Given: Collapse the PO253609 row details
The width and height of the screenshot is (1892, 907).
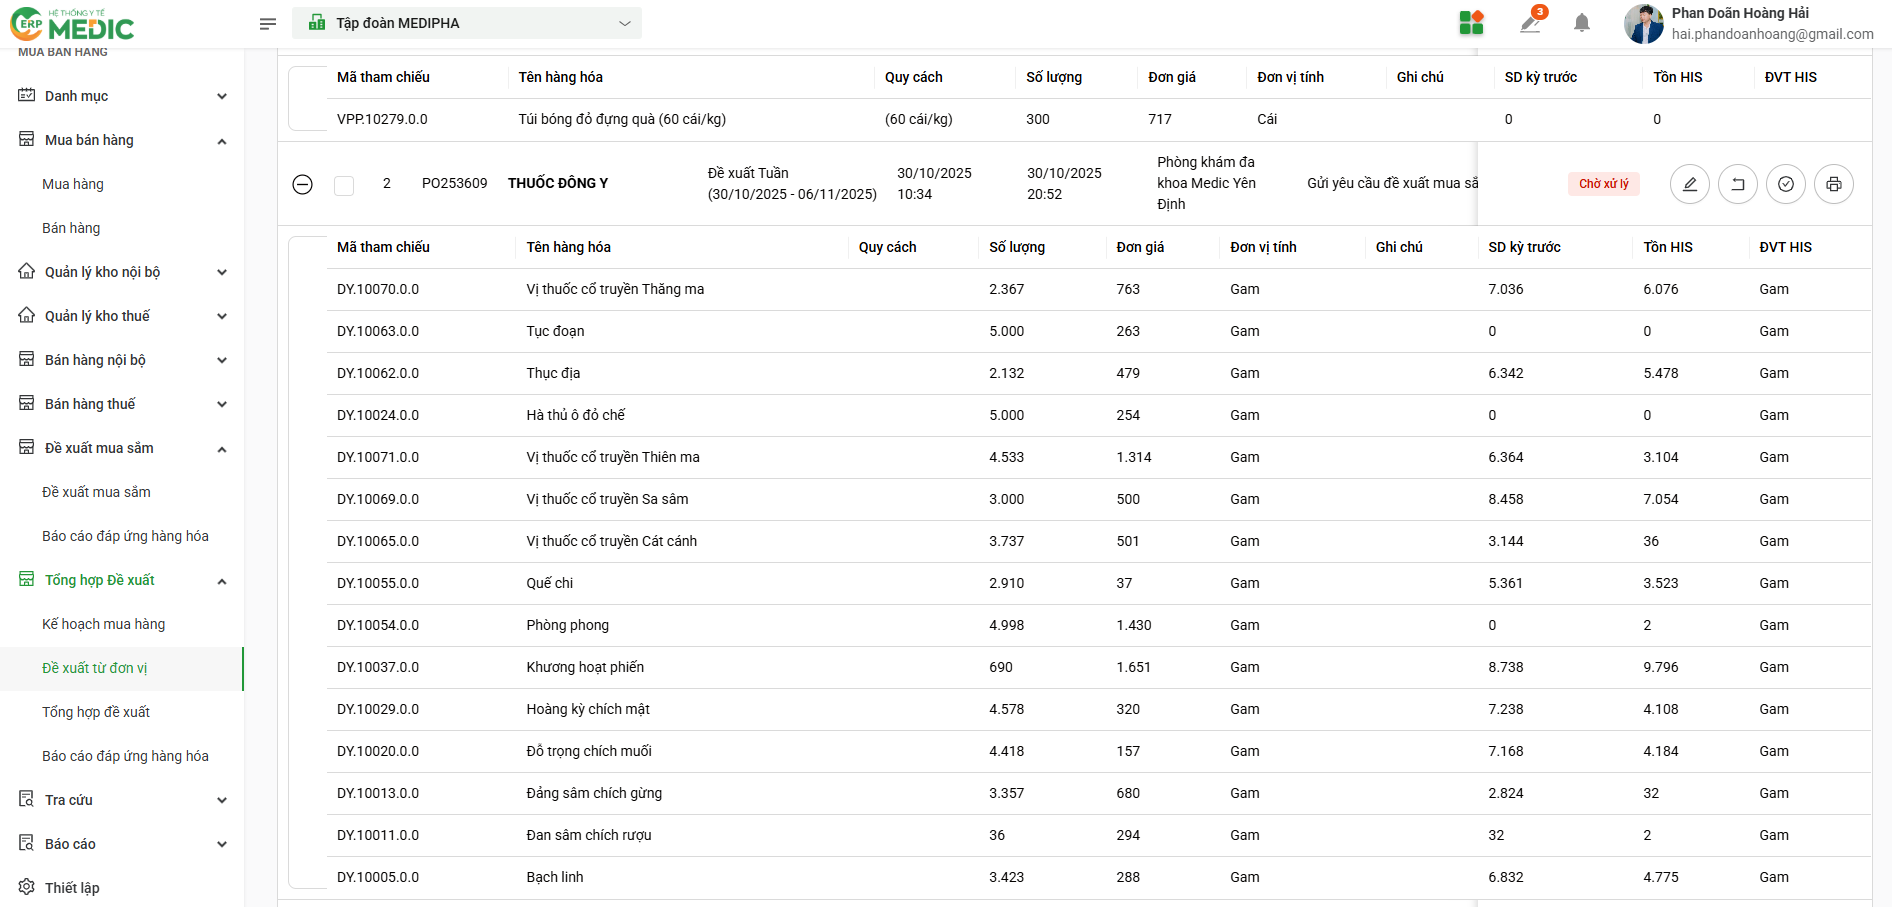Looking at the screenshot, I should click(x=303, y=184).
